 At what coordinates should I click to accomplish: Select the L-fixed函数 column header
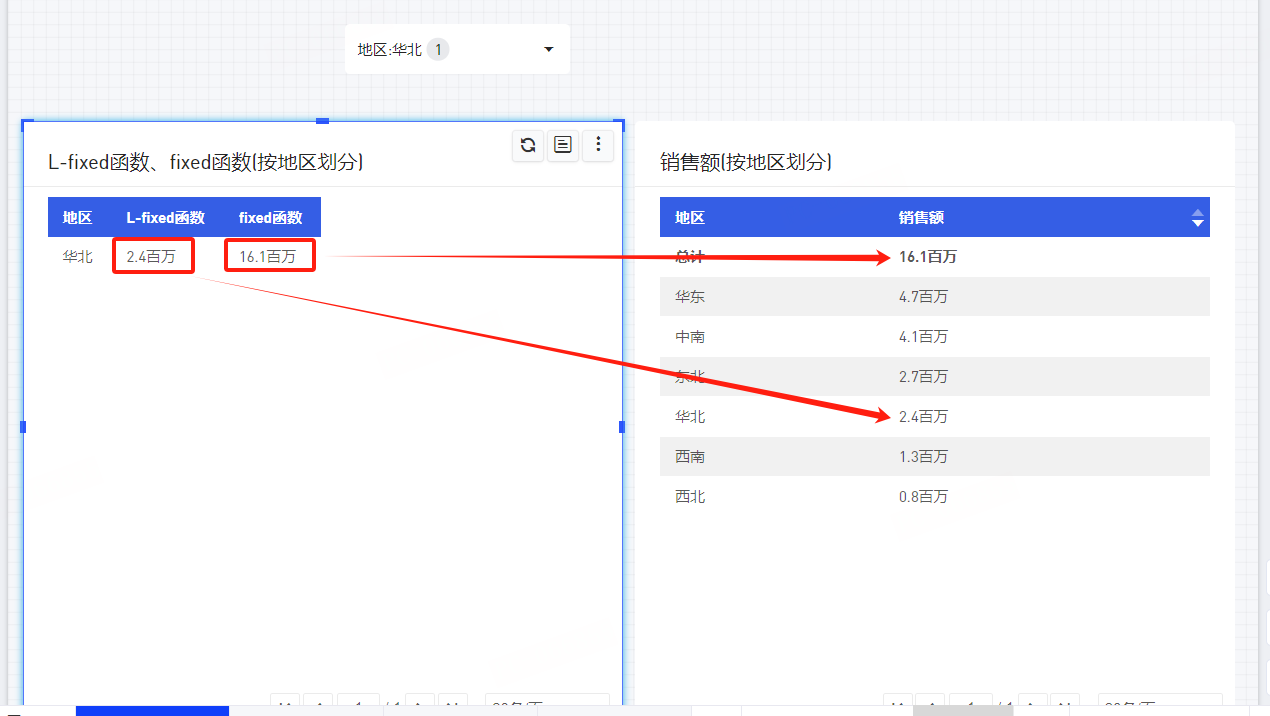click(165, 217)
